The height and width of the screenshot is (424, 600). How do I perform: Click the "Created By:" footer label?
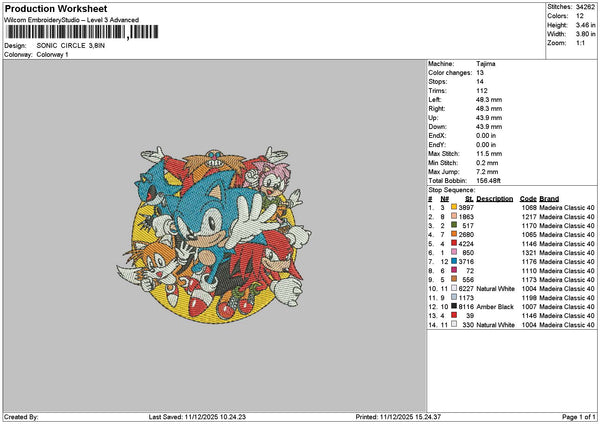pyautogui.click(x=21, y=417)
